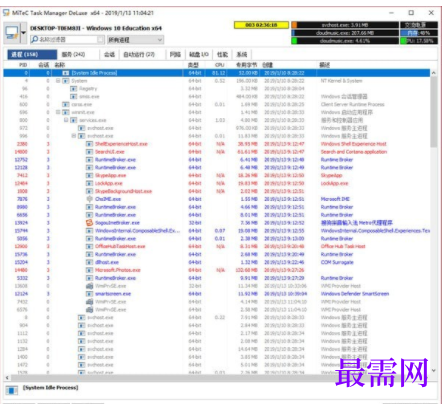
Task: Click the svchost.exe 3.91 MB meter bar
Action: click(x=345, y=25)
